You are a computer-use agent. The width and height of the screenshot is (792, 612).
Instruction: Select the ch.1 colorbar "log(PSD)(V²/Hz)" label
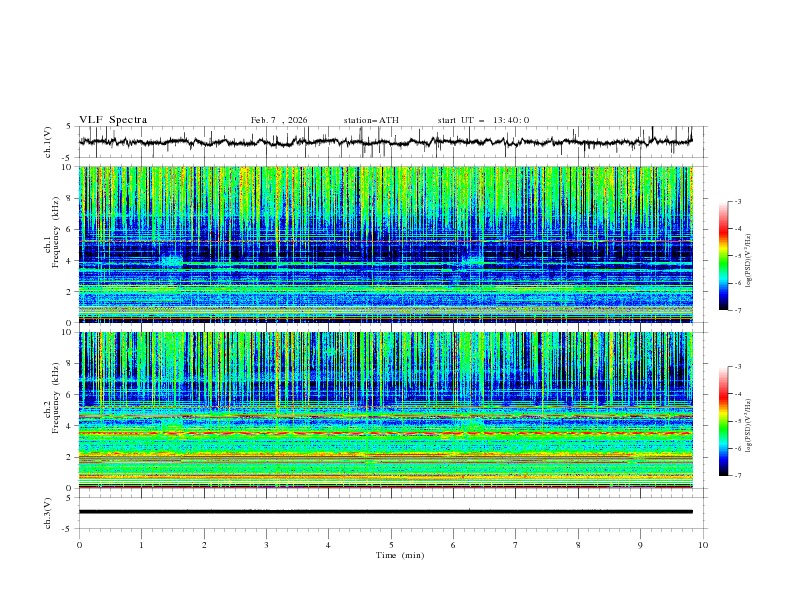point(748,261)
